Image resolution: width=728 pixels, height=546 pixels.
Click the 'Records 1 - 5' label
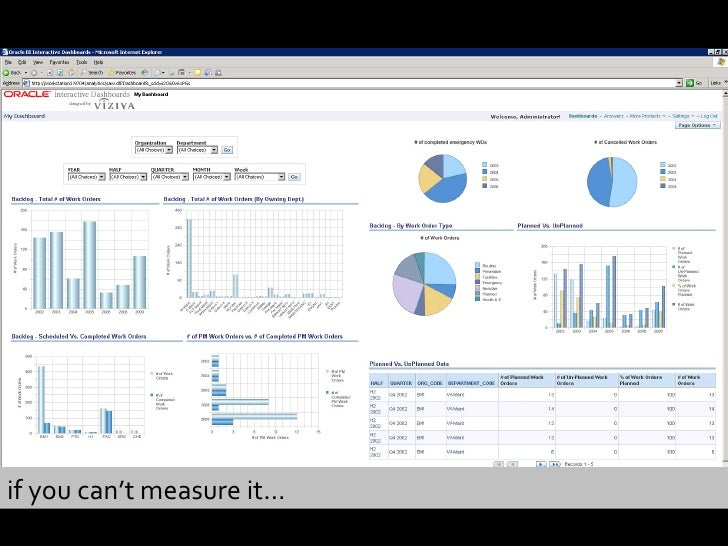pos(578,464)
